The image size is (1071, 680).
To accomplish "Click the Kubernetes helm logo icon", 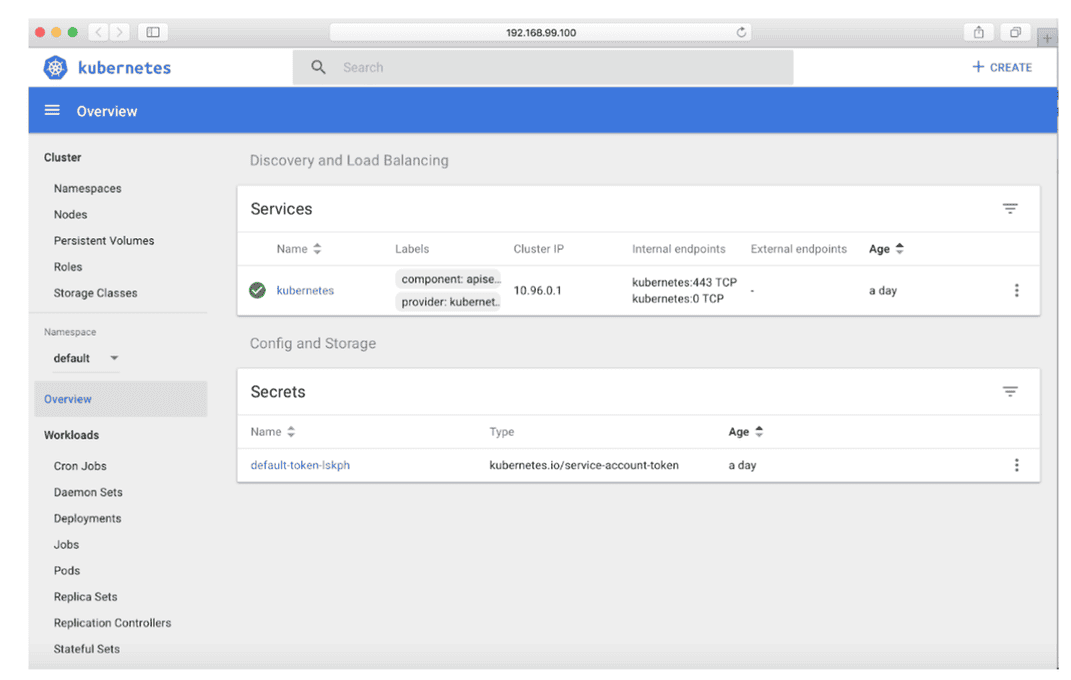I will pos(55,68).
